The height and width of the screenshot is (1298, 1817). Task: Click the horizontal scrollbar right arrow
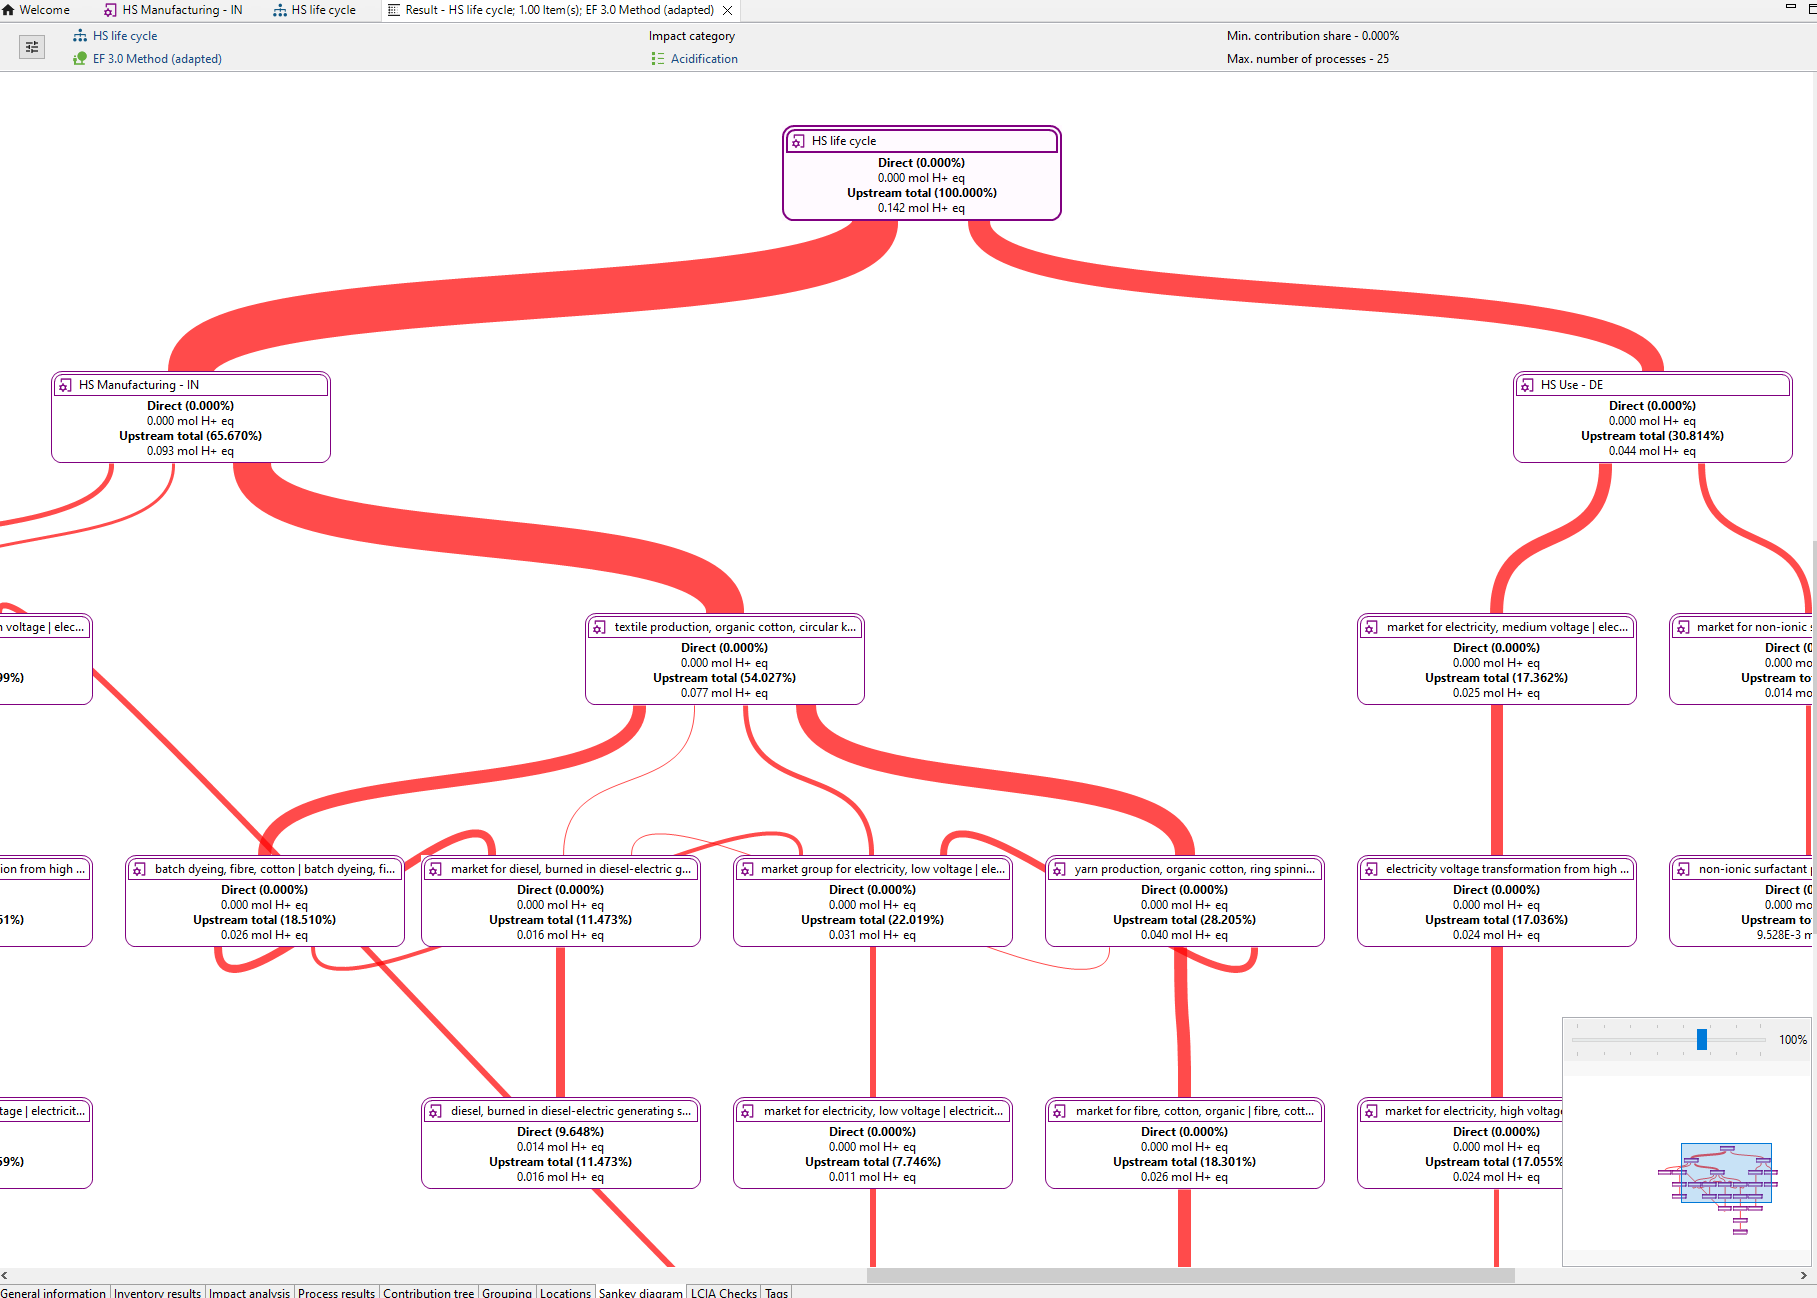(x=1803, y=1275)
